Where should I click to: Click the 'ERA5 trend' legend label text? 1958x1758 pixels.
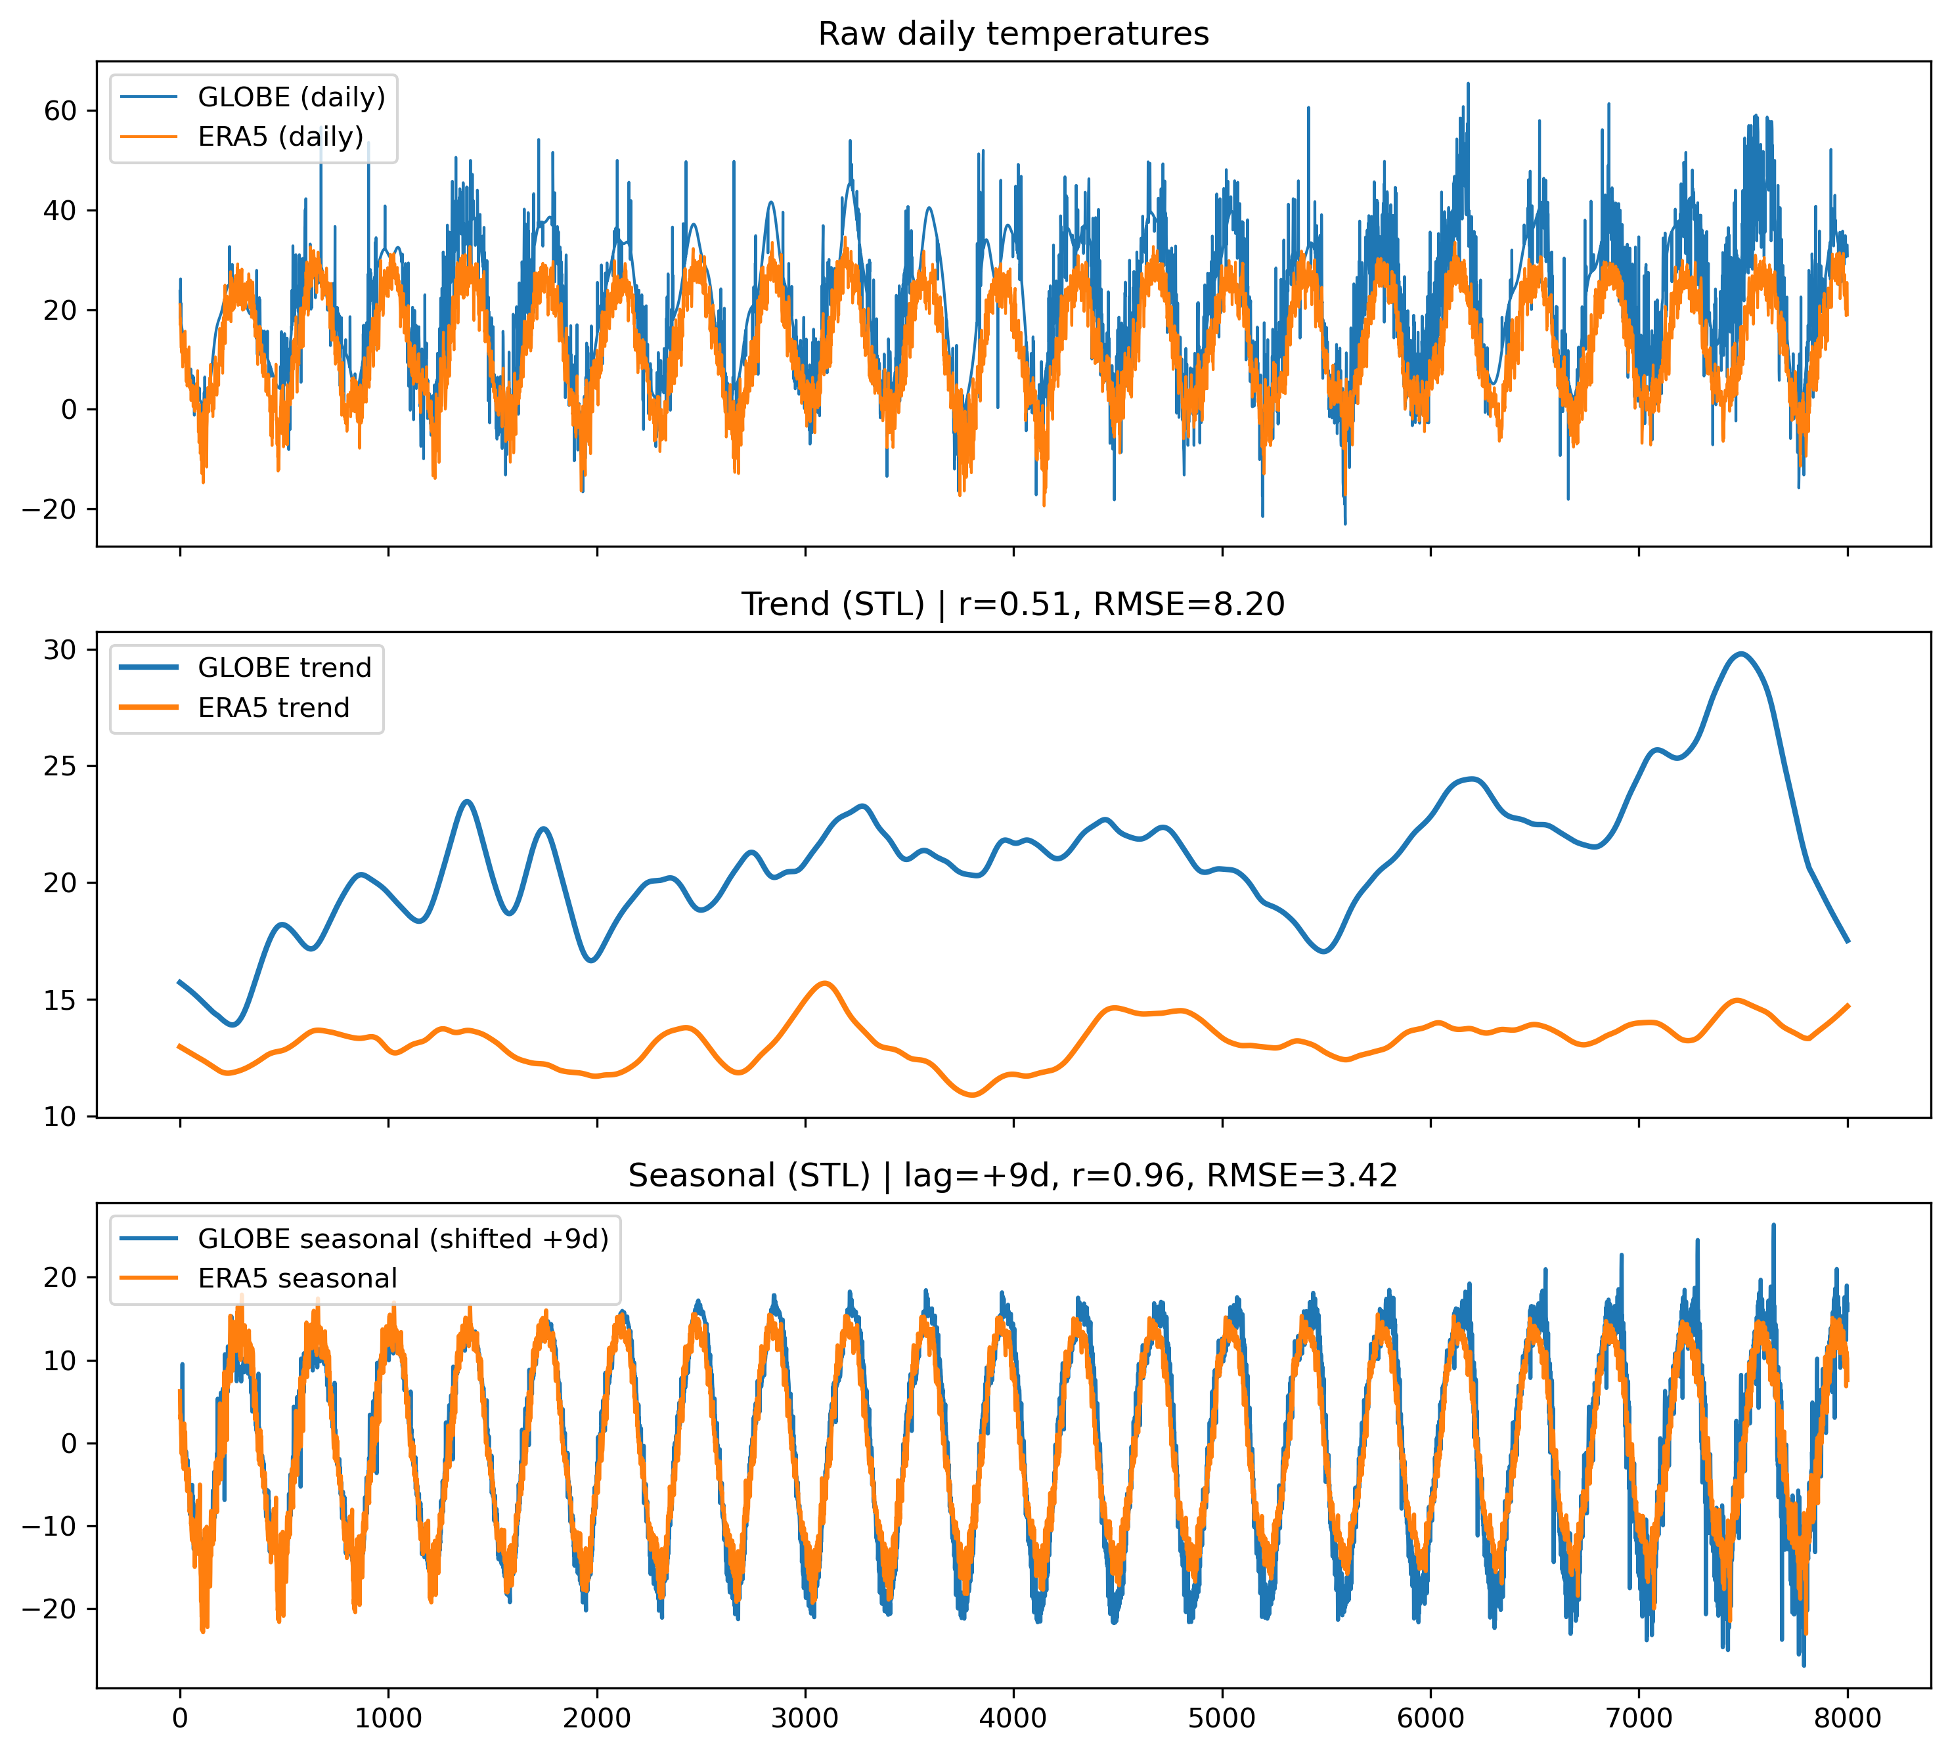point(273,708)
